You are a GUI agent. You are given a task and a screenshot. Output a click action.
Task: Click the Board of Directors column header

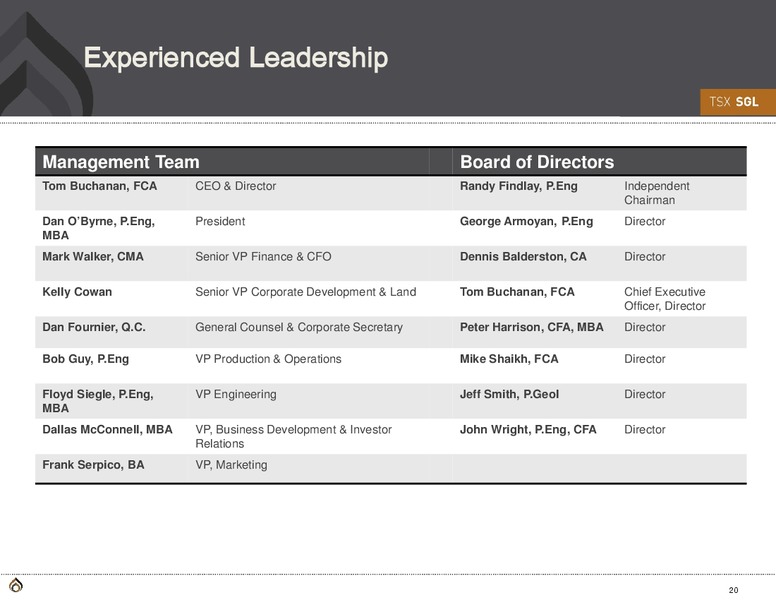pos(537,162)
